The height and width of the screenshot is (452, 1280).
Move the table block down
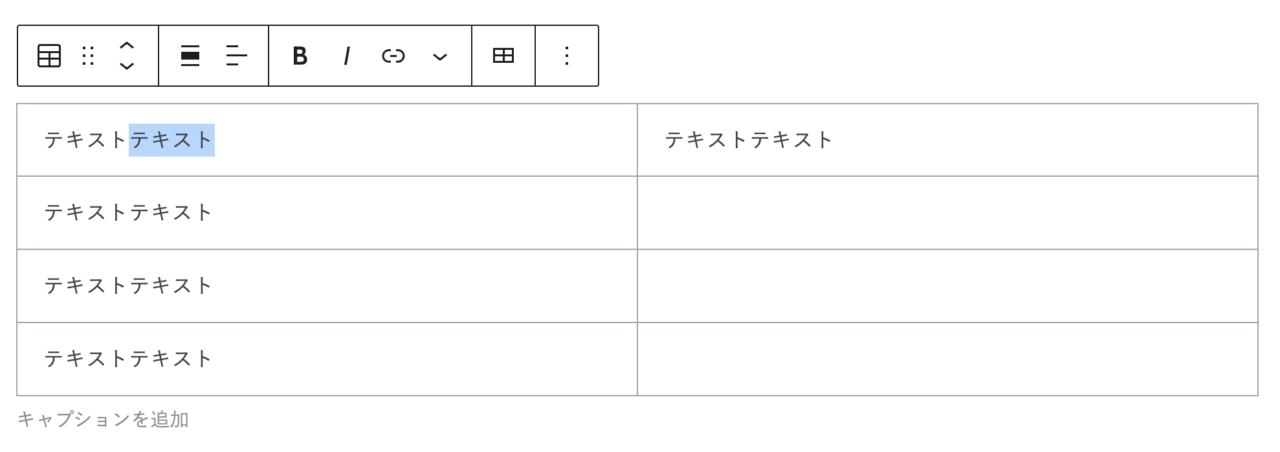coord(127,66)
